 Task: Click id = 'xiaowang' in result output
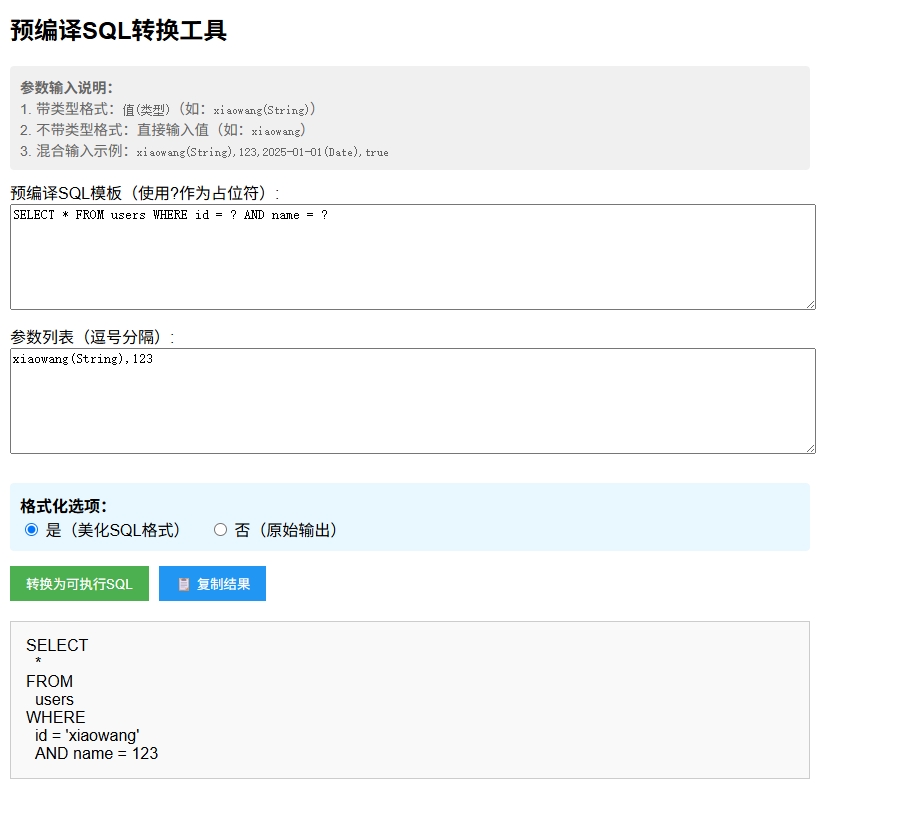click(87, 736)
